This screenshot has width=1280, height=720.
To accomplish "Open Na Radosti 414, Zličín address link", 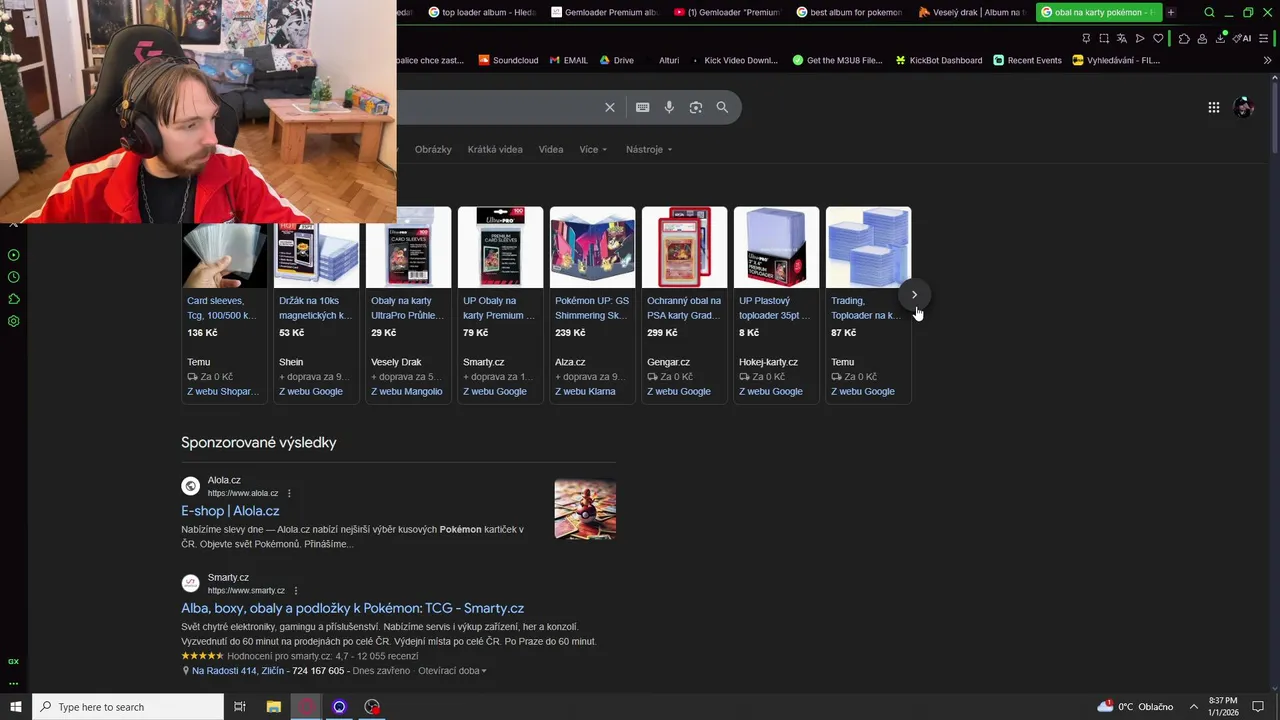I will point(238,671).
